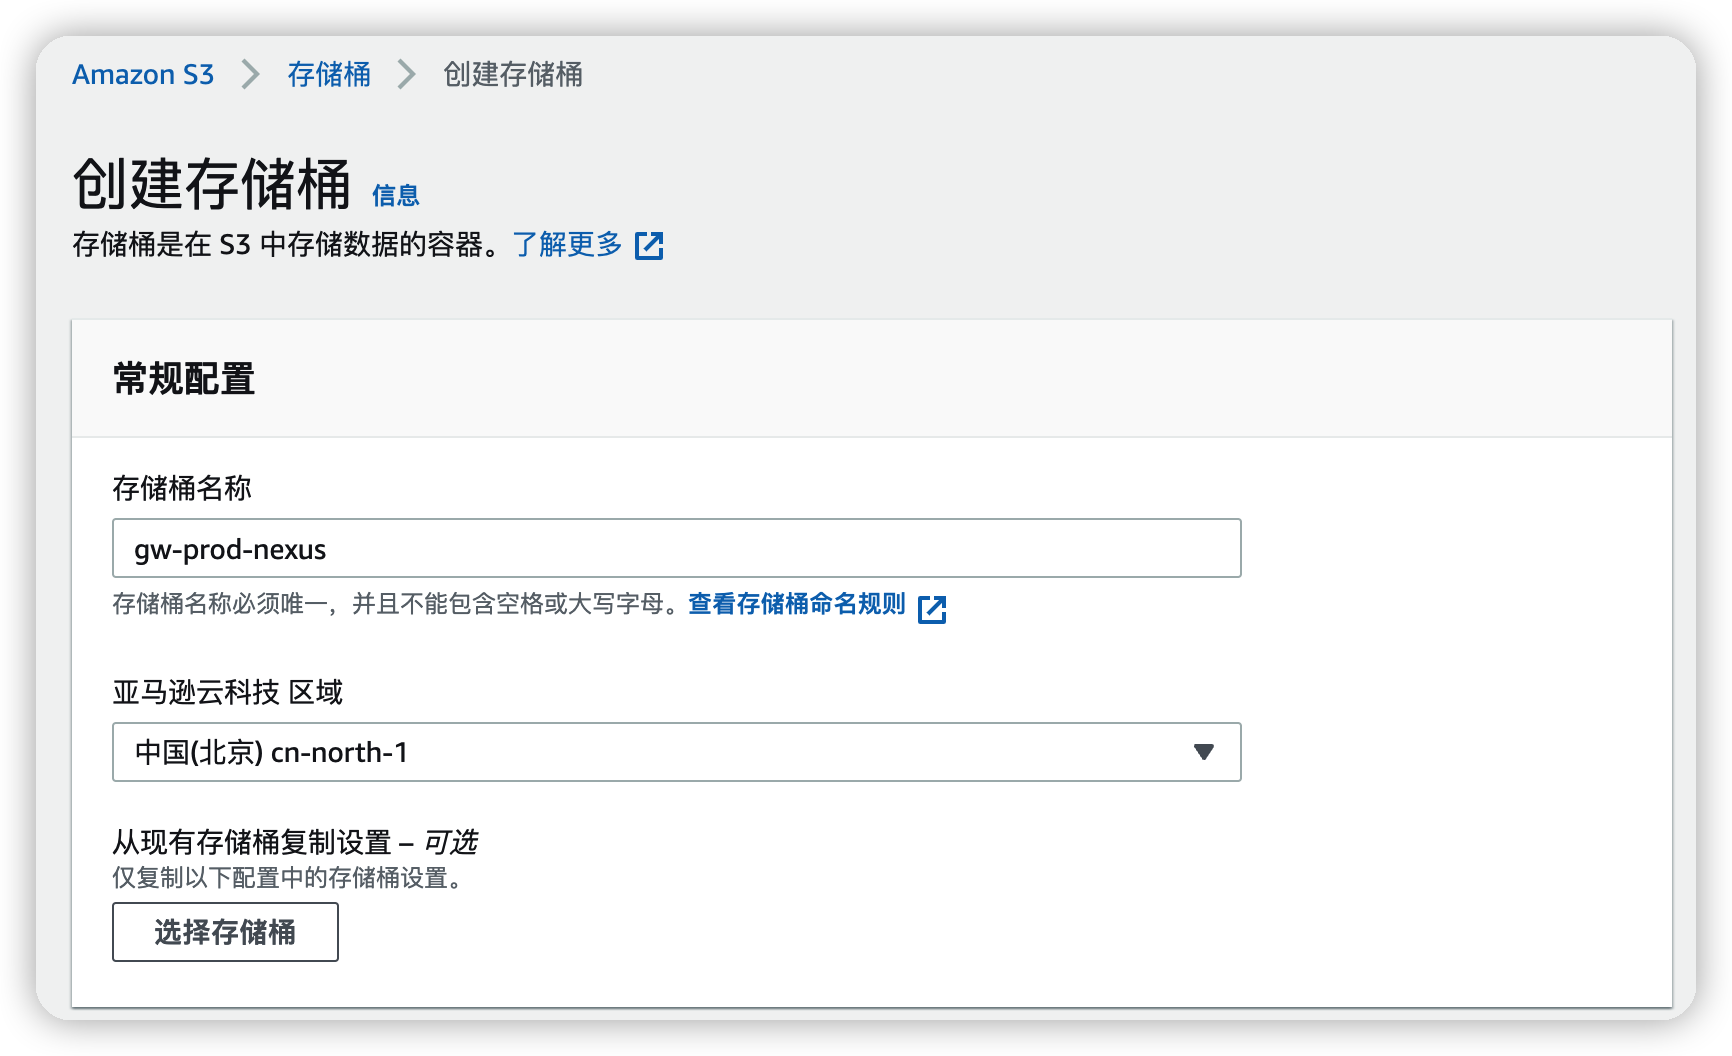This screenshot has width=1732, height=1056.
Task: Open the 信息 info link
Action: coord(395,196)
